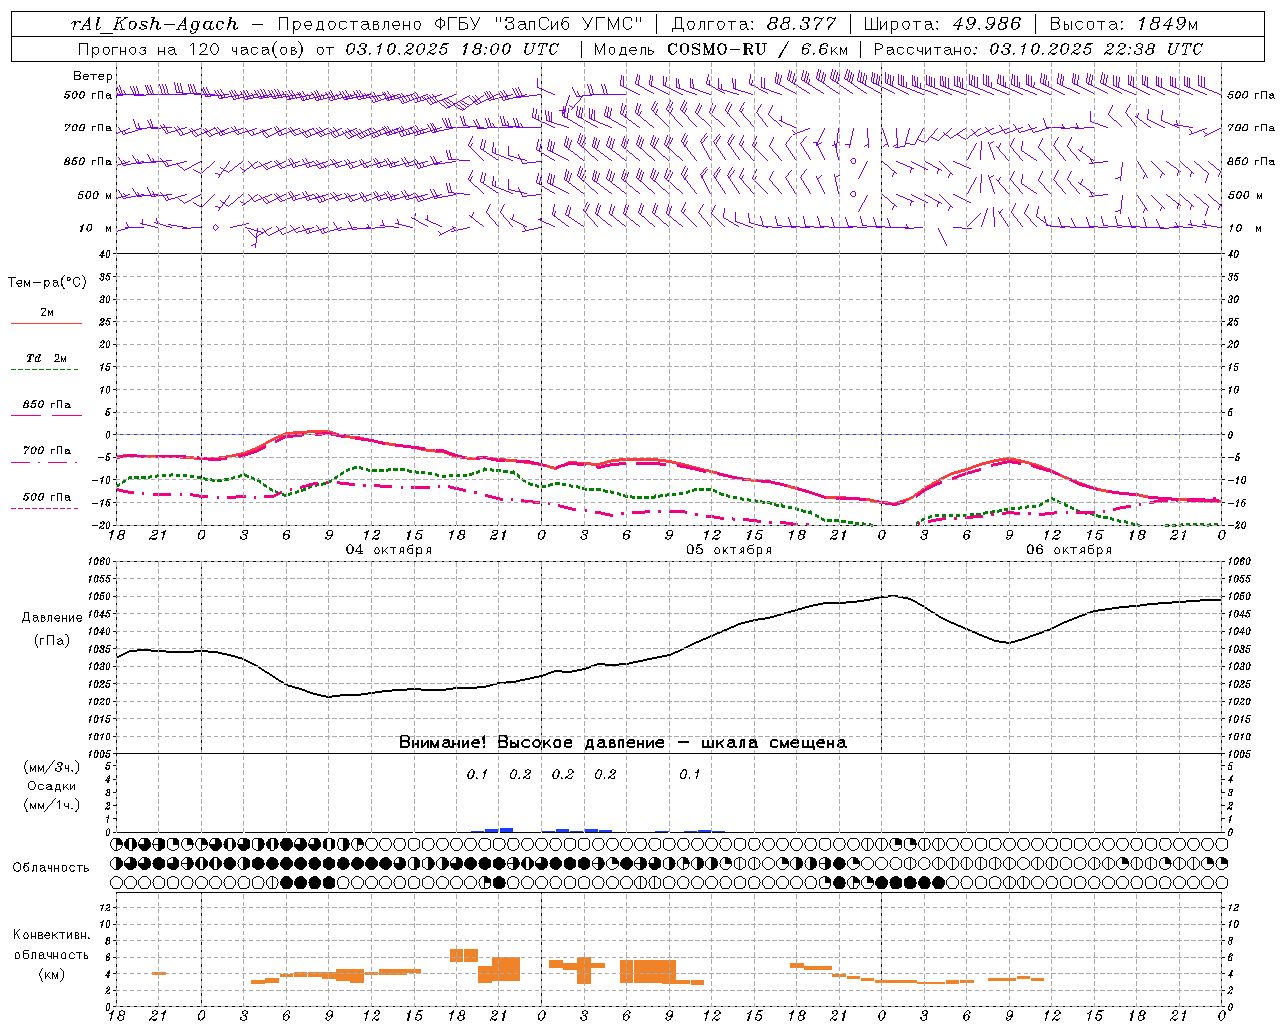Click the 700 гПа dashed legend line in the temperature legend
The width and height of the screenshot is (1280, 1024).
[44, 463]
